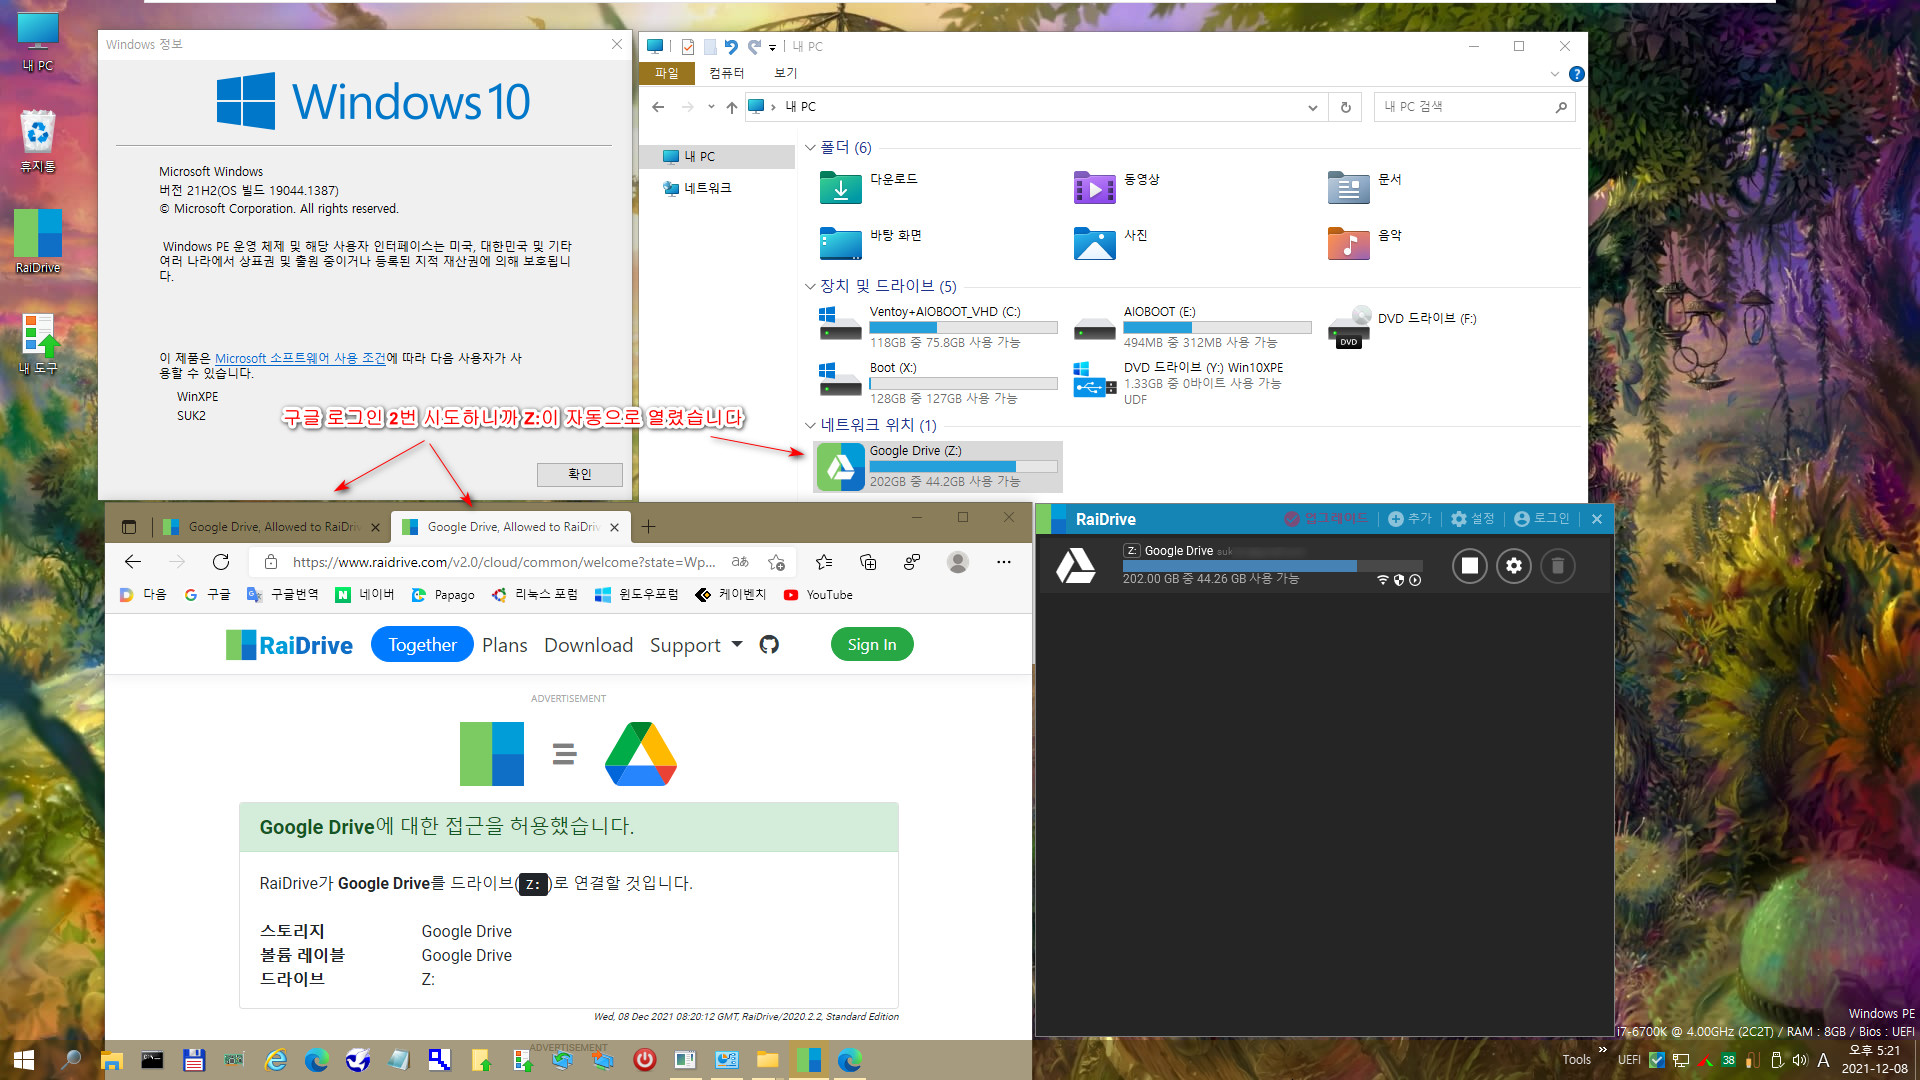Open the Ventoy+AIOBOOT_VHD (C:) drive
The width and height of the screenshot is (1920, 1080).
(938, 327)
